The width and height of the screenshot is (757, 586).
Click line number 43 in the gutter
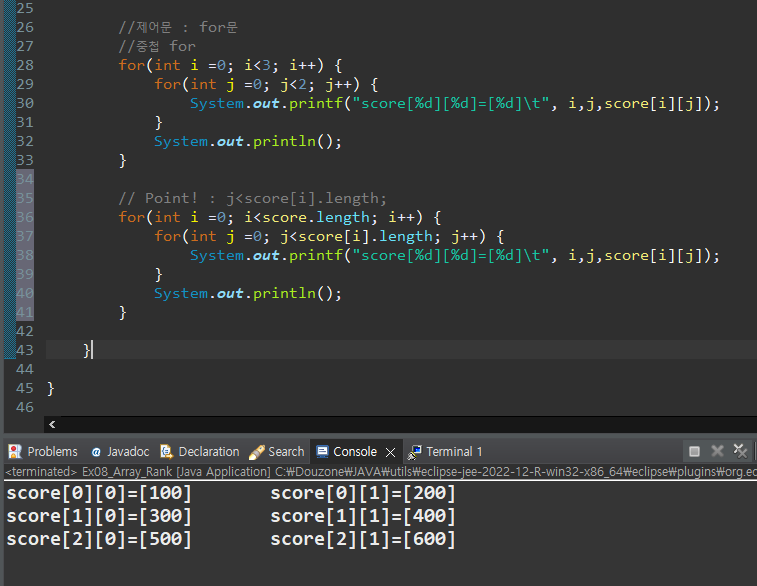(25, 350)
